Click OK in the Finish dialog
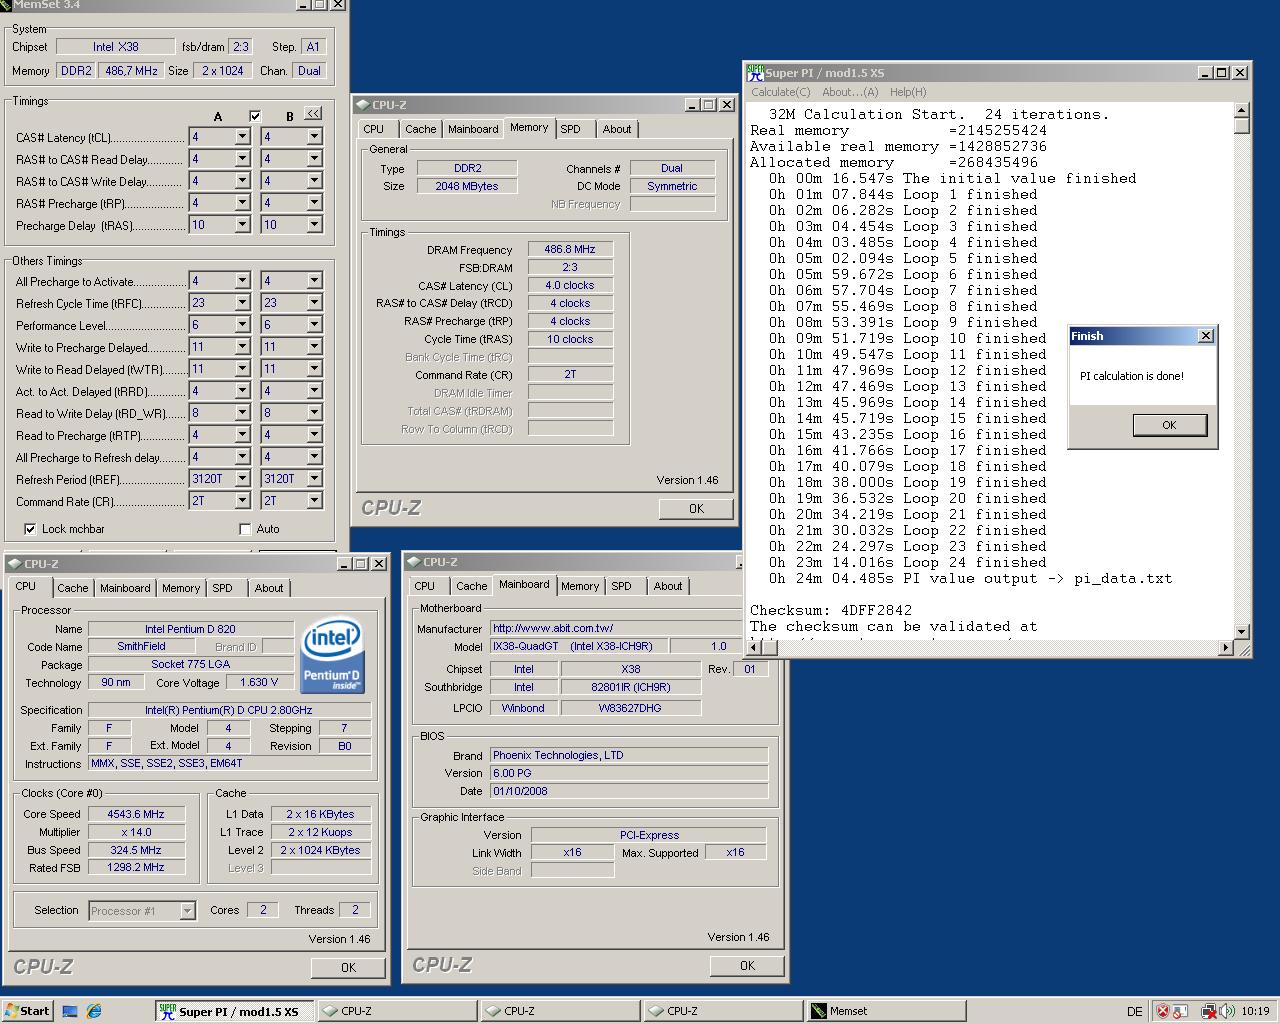 [1169, 425]
